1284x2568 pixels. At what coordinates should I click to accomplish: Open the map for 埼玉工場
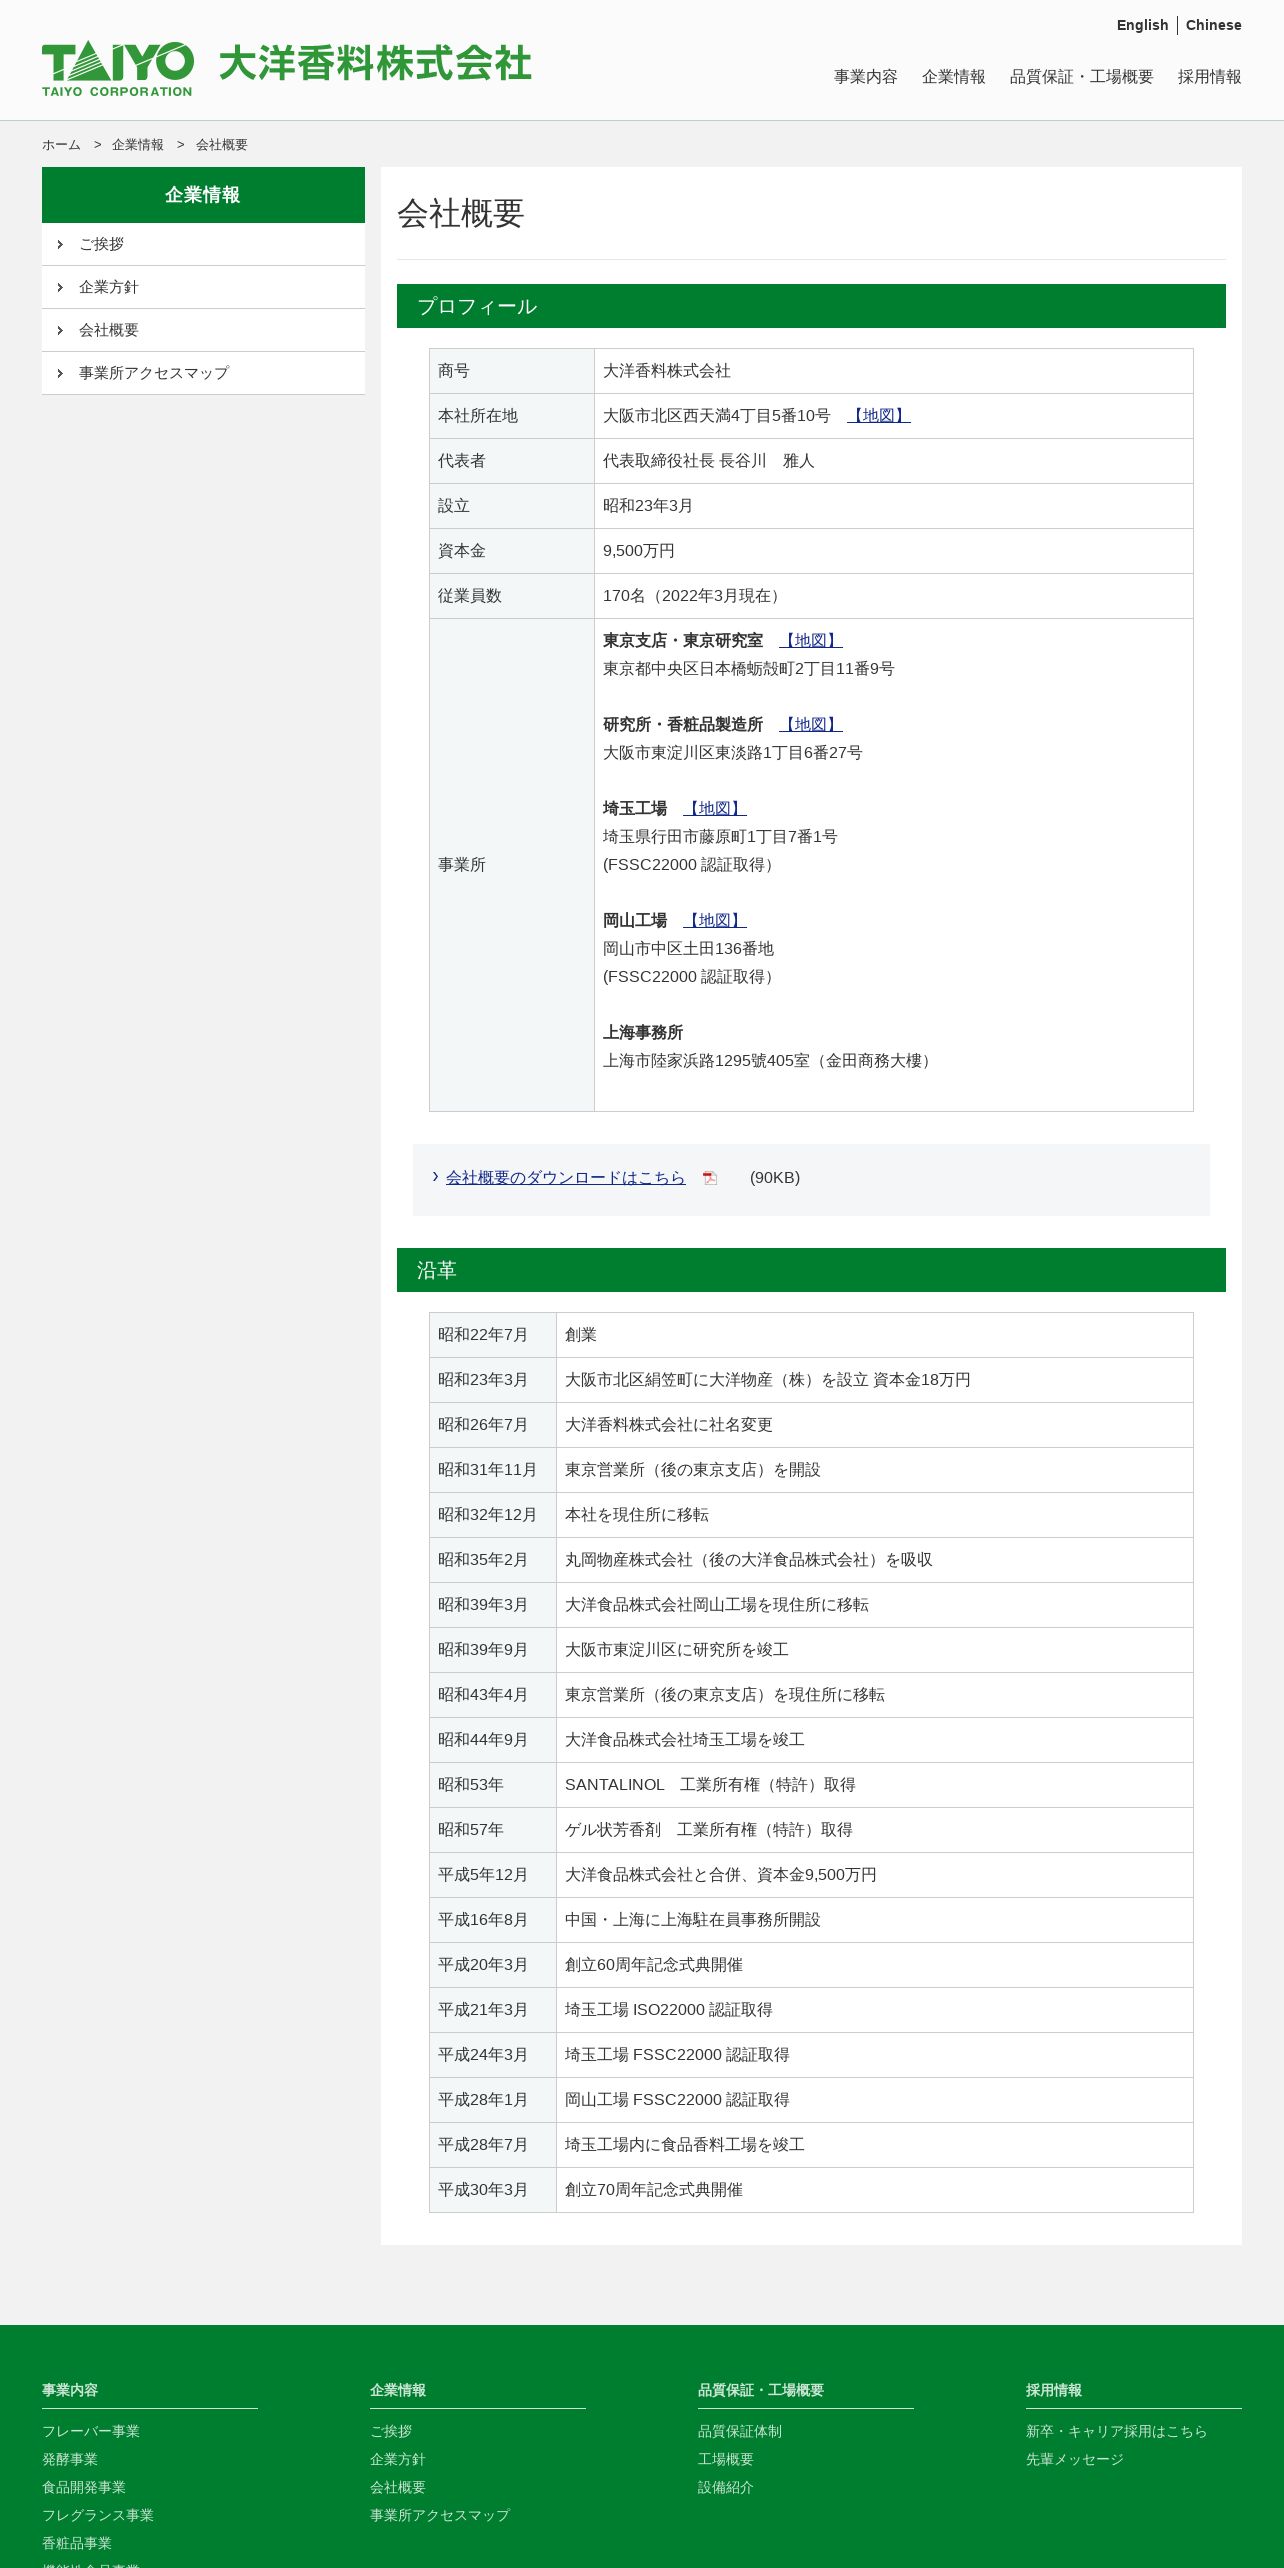[x=715, y=809]
